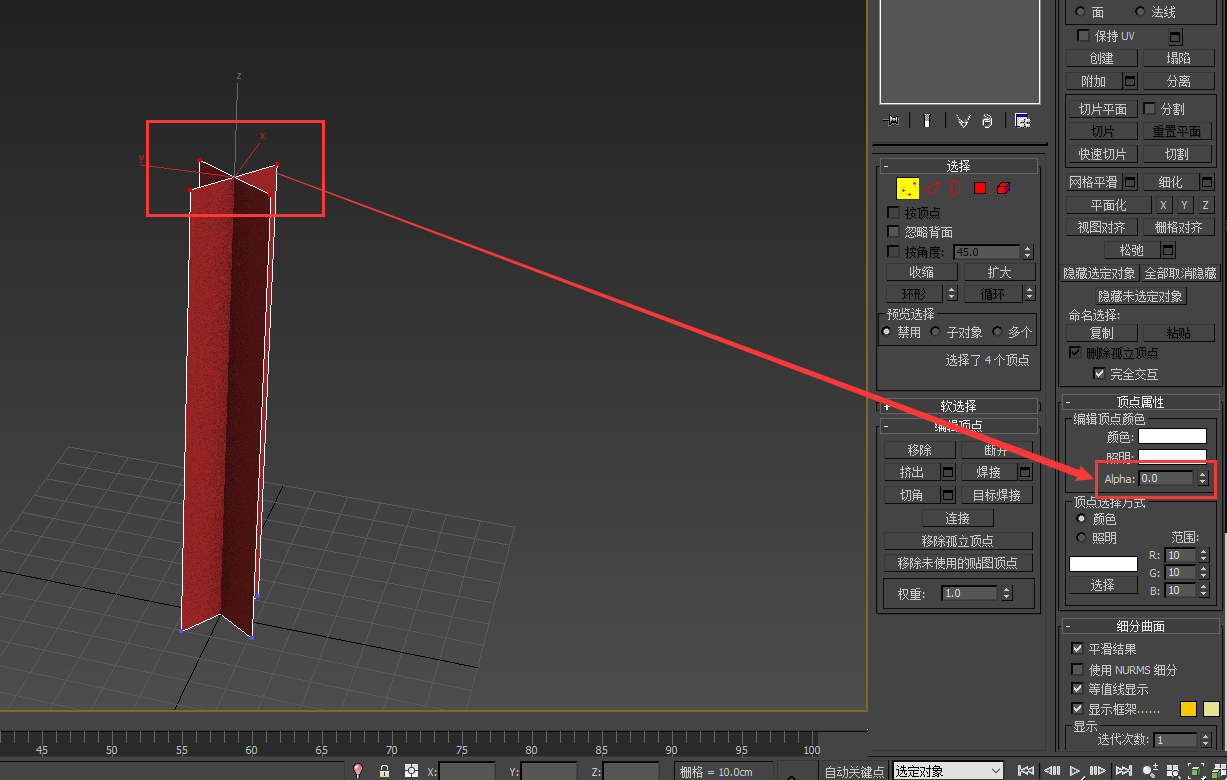1227x780 pixels.
Task: Click the selection lock icon
Action: [x=384, y=771]
